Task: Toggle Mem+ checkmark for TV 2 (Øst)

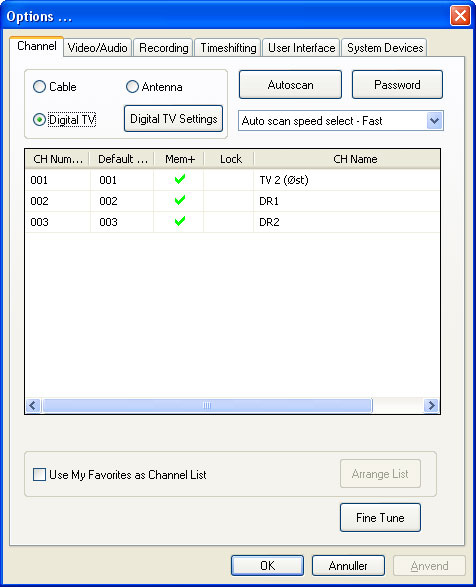Action: tap(180, 179)
